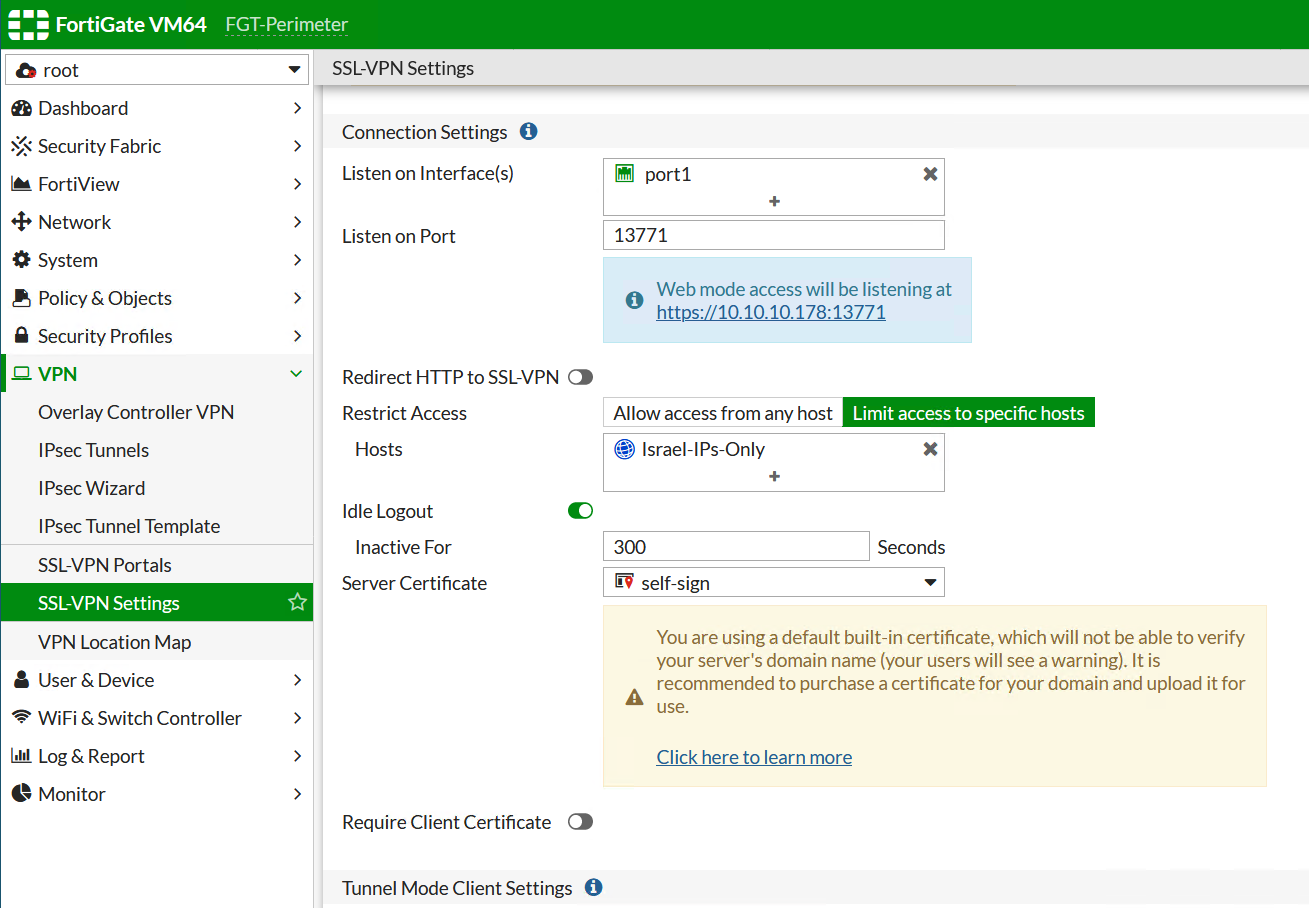1309x908 pixels.
Task: Click the Log & Report chevron
Action: tap(297, 756)
